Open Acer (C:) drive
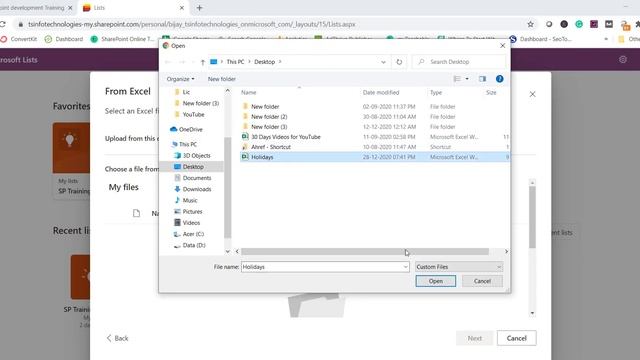640x360 pixels. point(189,234)
